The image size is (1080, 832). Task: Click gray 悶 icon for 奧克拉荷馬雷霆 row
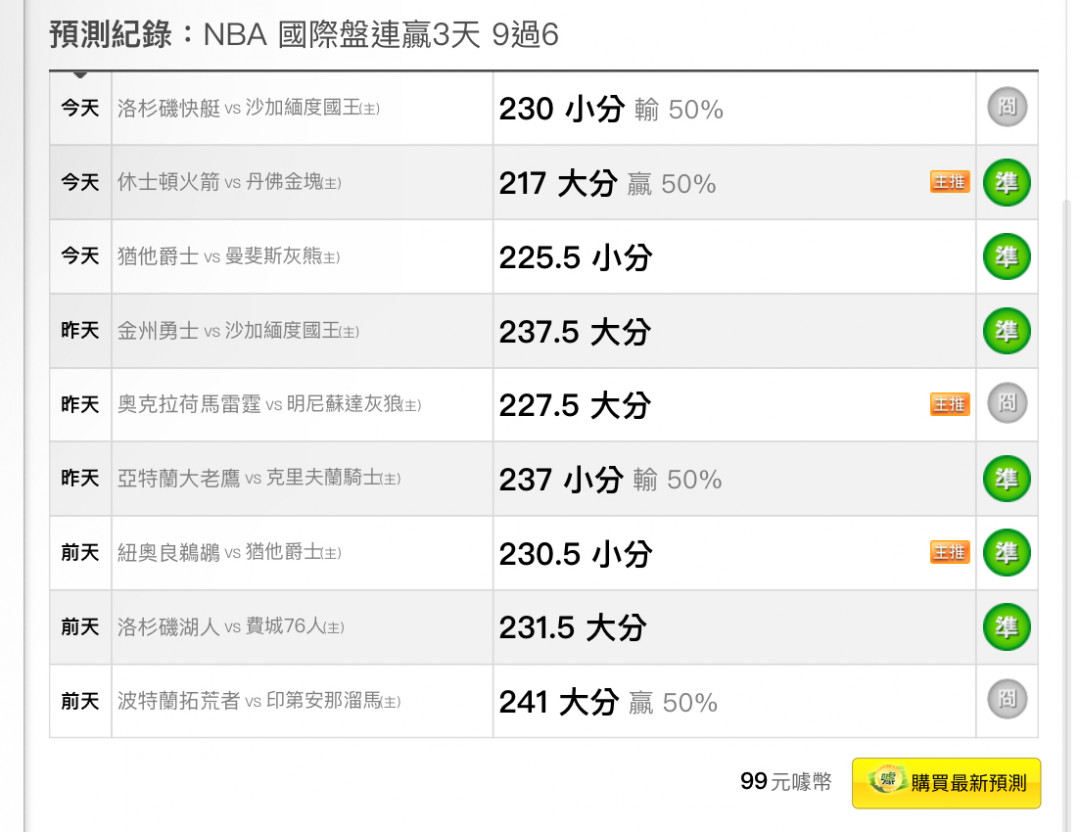tap(1007, 403)
